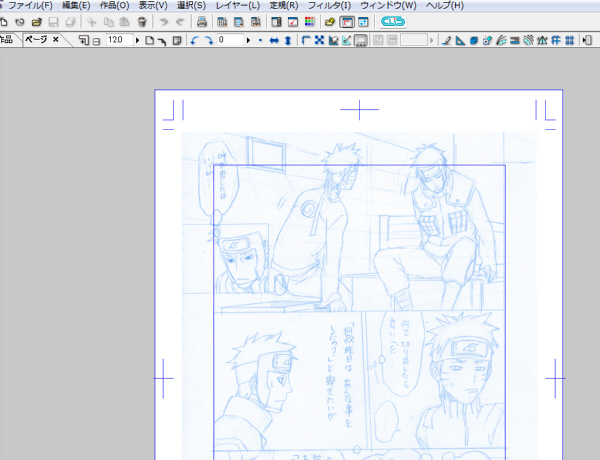This screenshot has height=460, width=600.
Task: Open the RGB color grid panel icon
Action: [309, 22]
